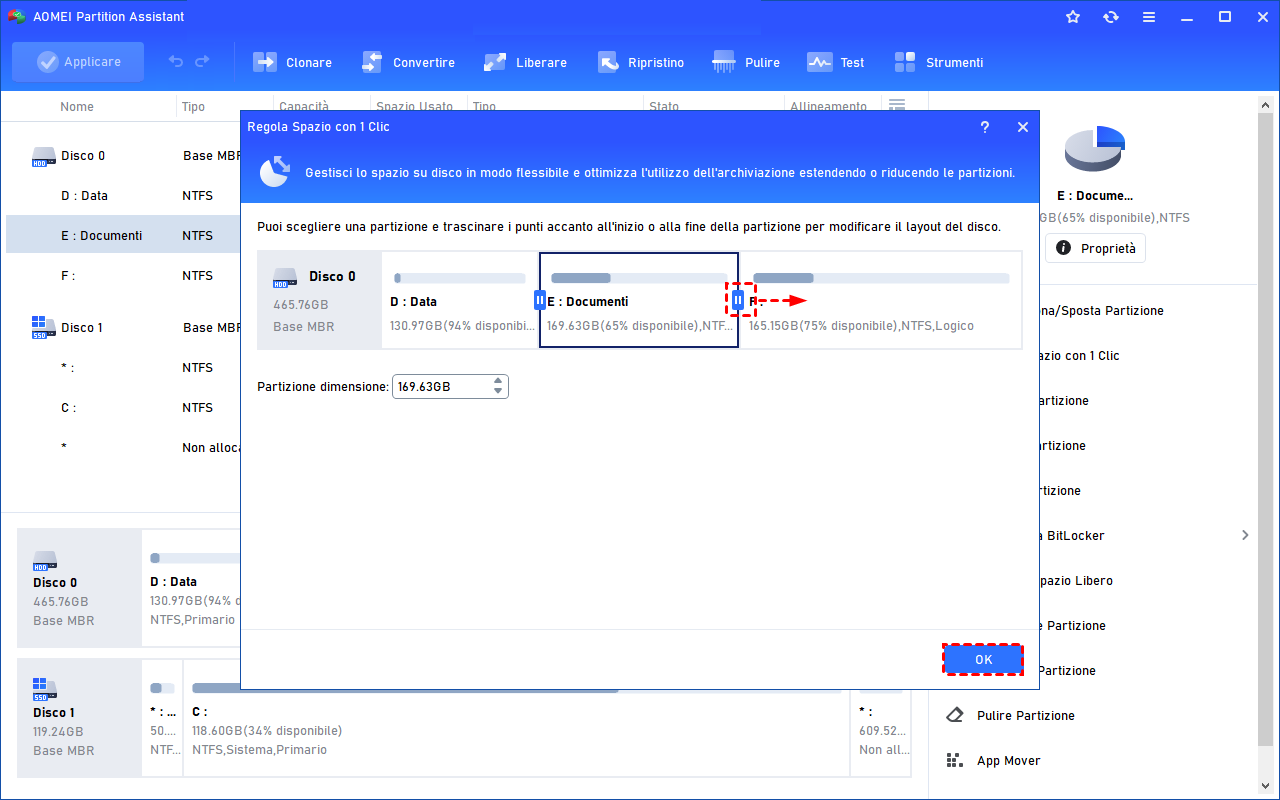
Task: Click the pie chart disk icon in right panel
Action: click(1095, 150)
